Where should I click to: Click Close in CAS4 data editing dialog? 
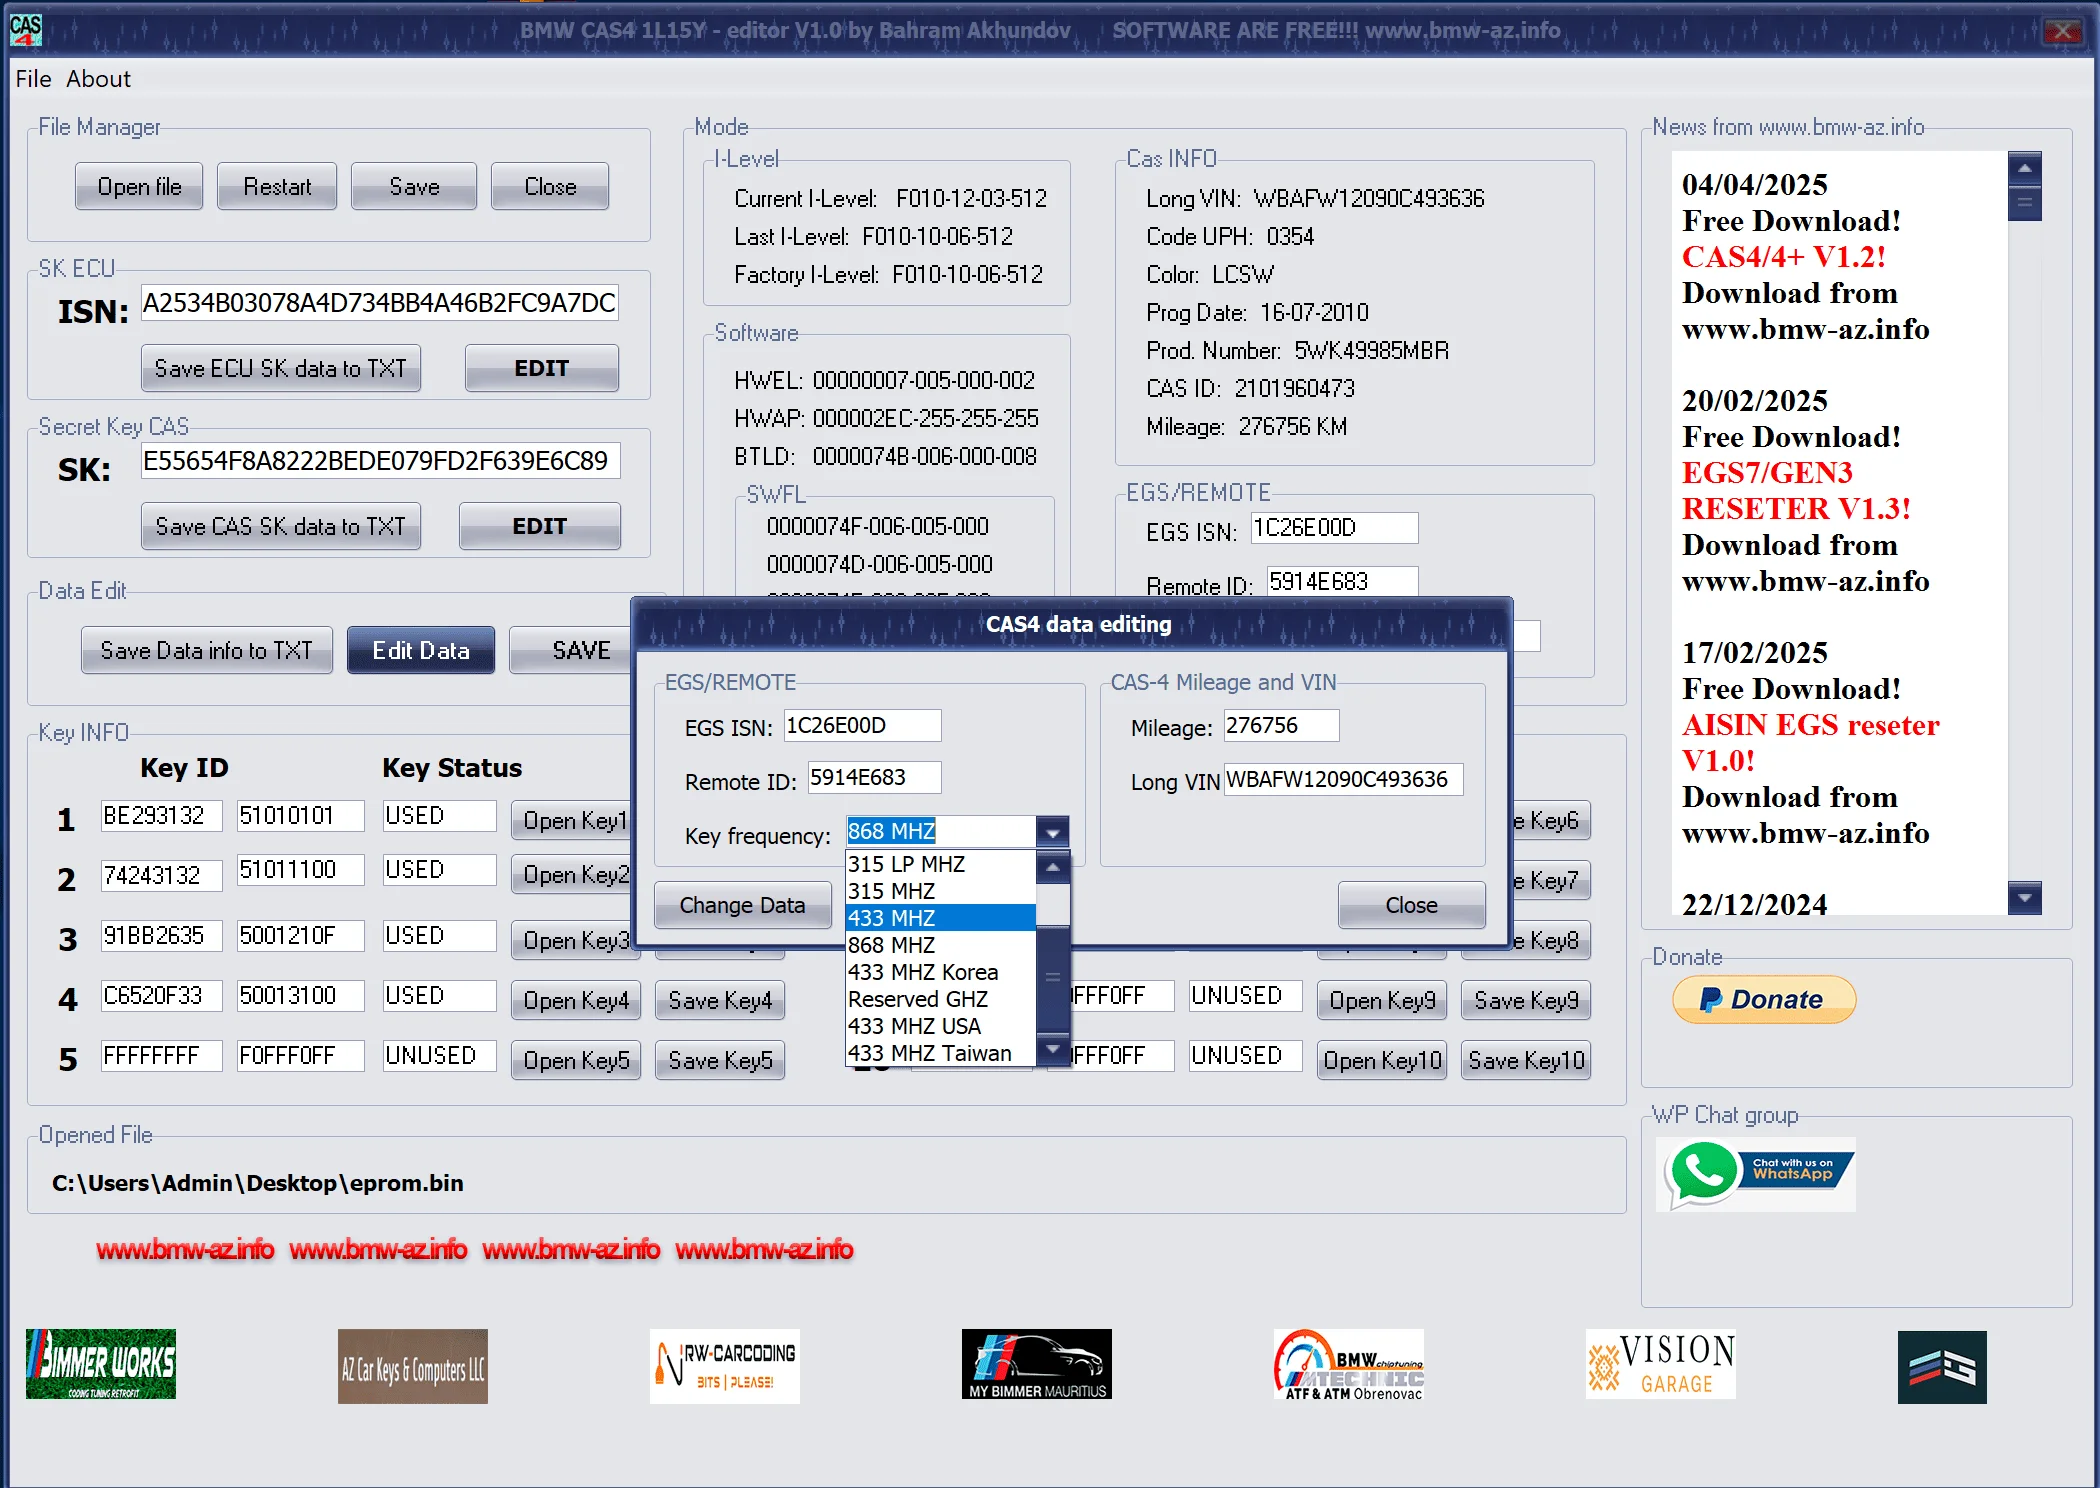(x=1411, y=905)
